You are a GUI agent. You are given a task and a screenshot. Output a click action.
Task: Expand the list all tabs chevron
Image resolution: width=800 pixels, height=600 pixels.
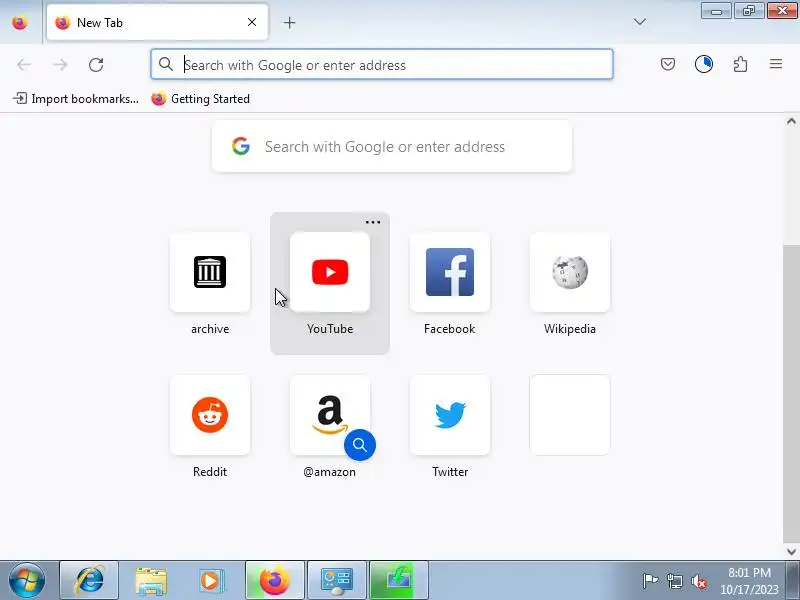(x=640, y=22)
